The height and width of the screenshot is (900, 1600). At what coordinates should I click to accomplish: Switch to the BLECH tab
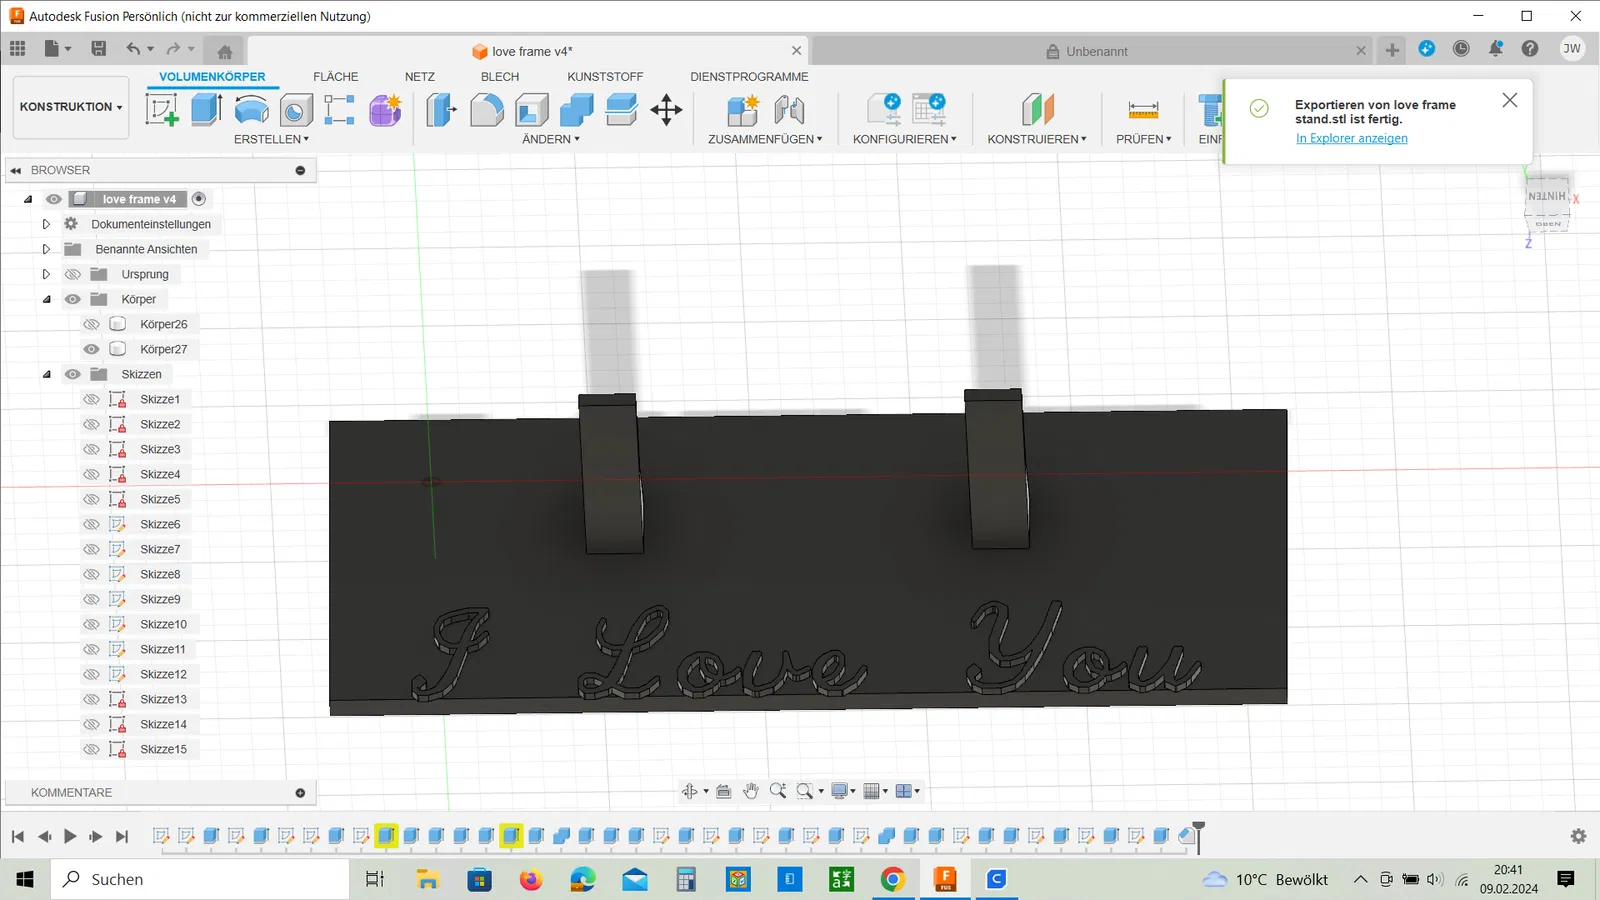pos(500,77)
